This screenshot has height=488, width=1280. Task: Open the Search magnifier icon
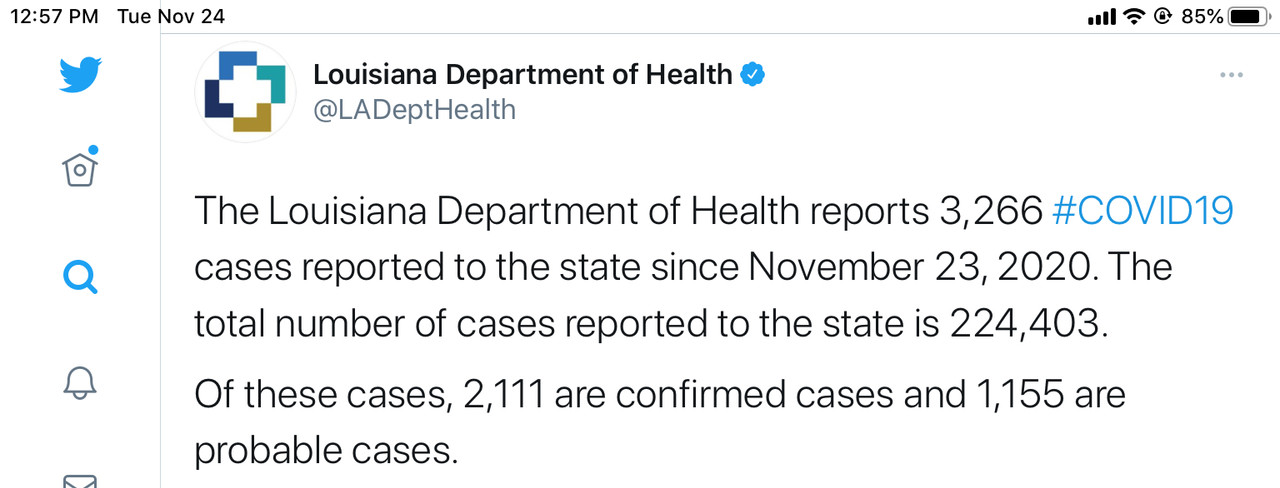pos(81,276)
